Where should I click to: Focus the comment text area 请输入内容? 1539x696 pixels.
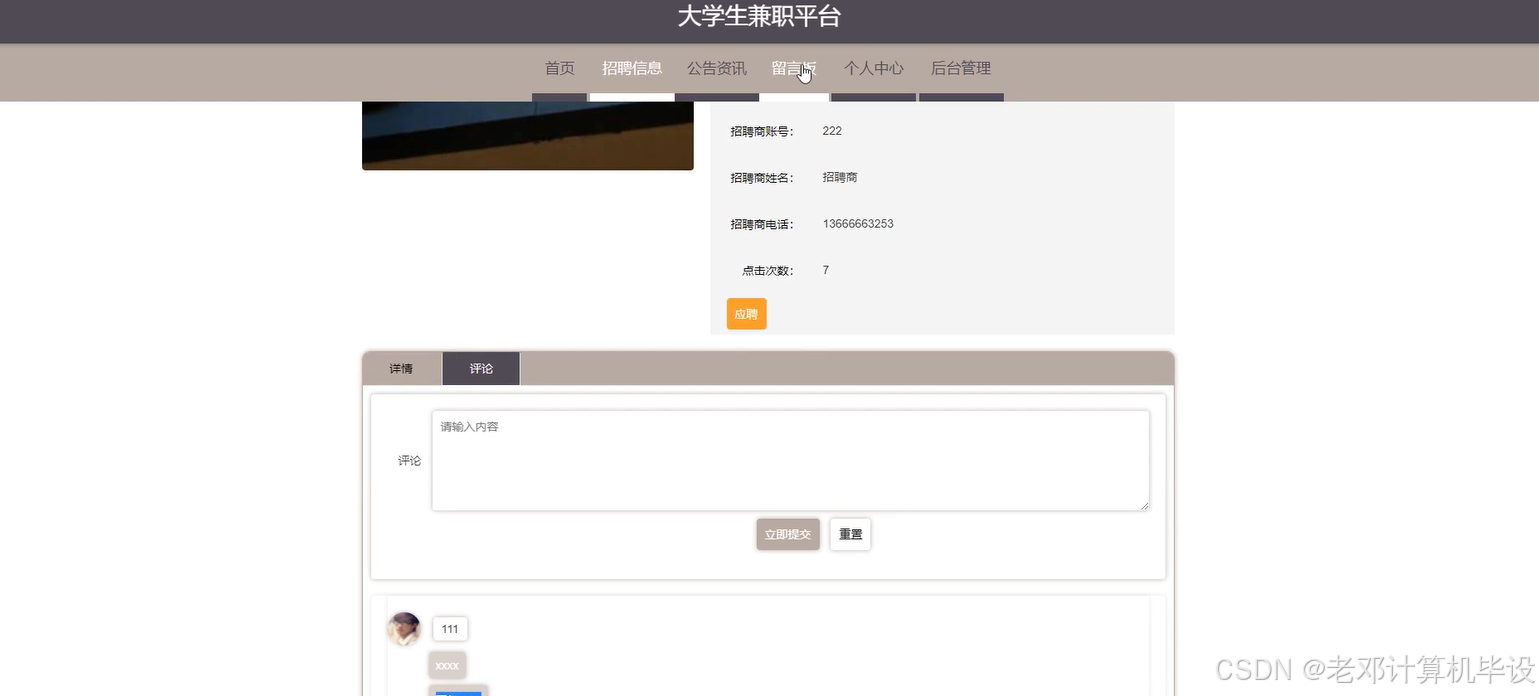(x=790, y=460)
